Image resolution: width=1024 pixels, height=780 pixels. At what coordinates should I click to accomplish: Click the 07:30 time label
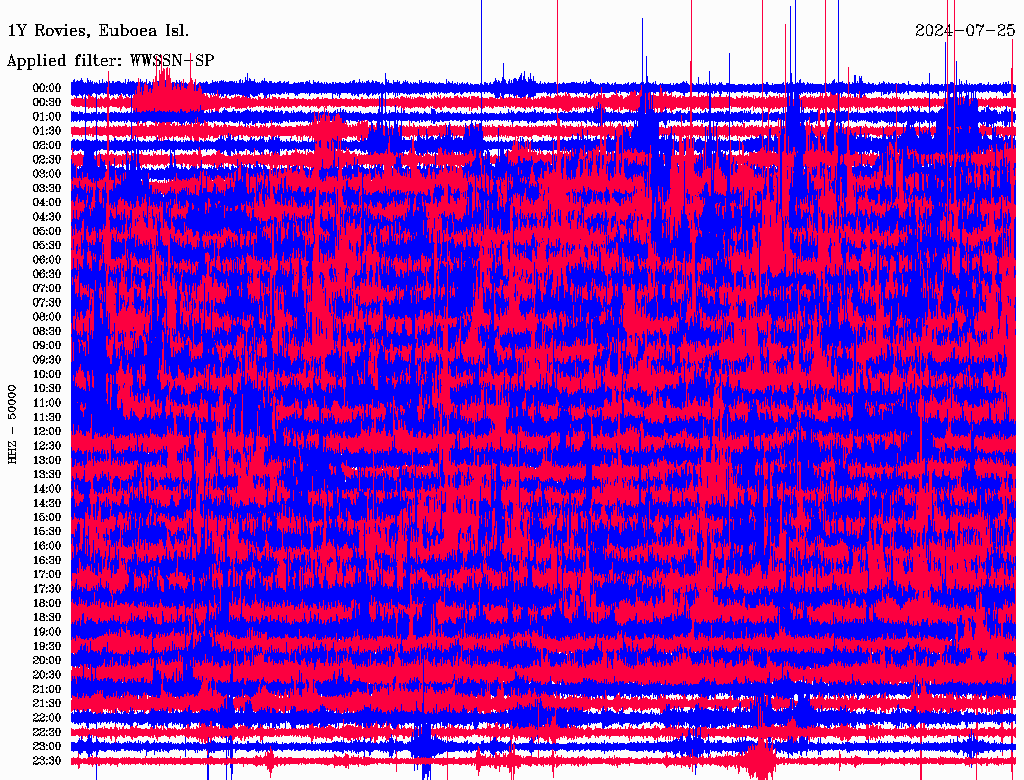tap(47, 302)
